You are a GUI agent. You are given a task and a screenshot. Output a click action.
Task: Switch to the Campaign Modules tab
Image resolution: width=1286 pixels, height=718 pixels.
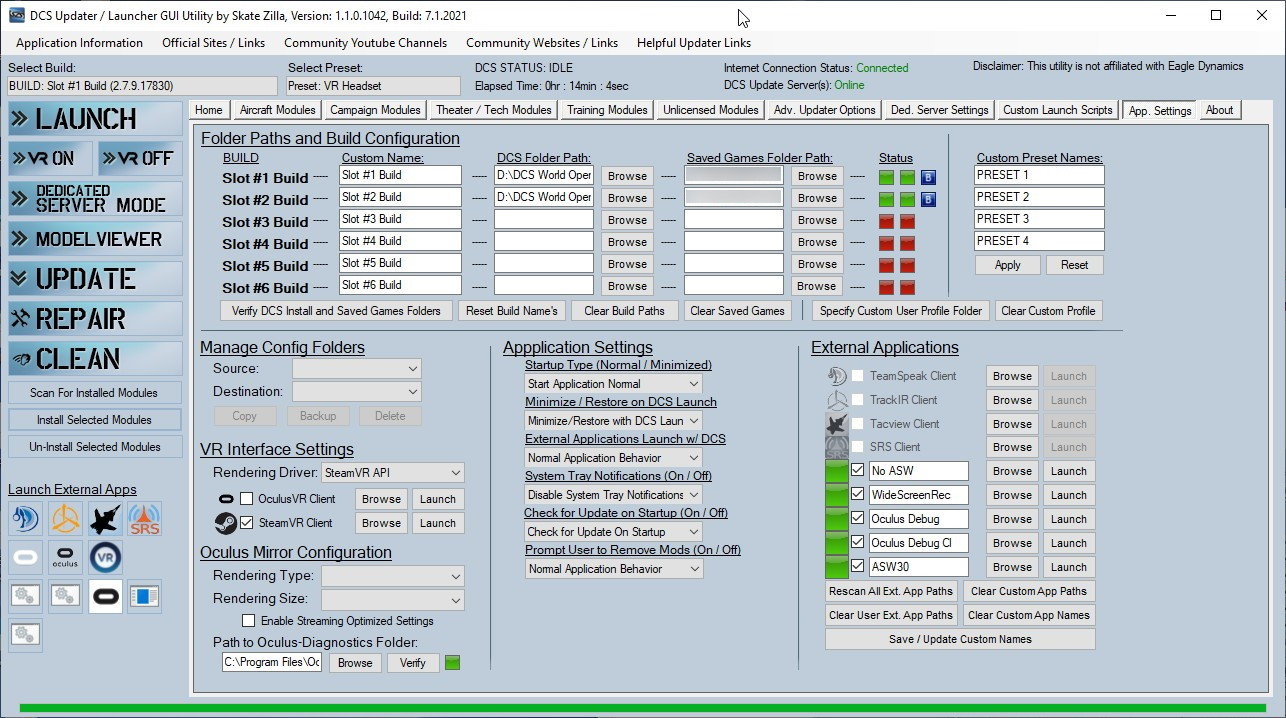pyautogui.click(x=375, y=110)
